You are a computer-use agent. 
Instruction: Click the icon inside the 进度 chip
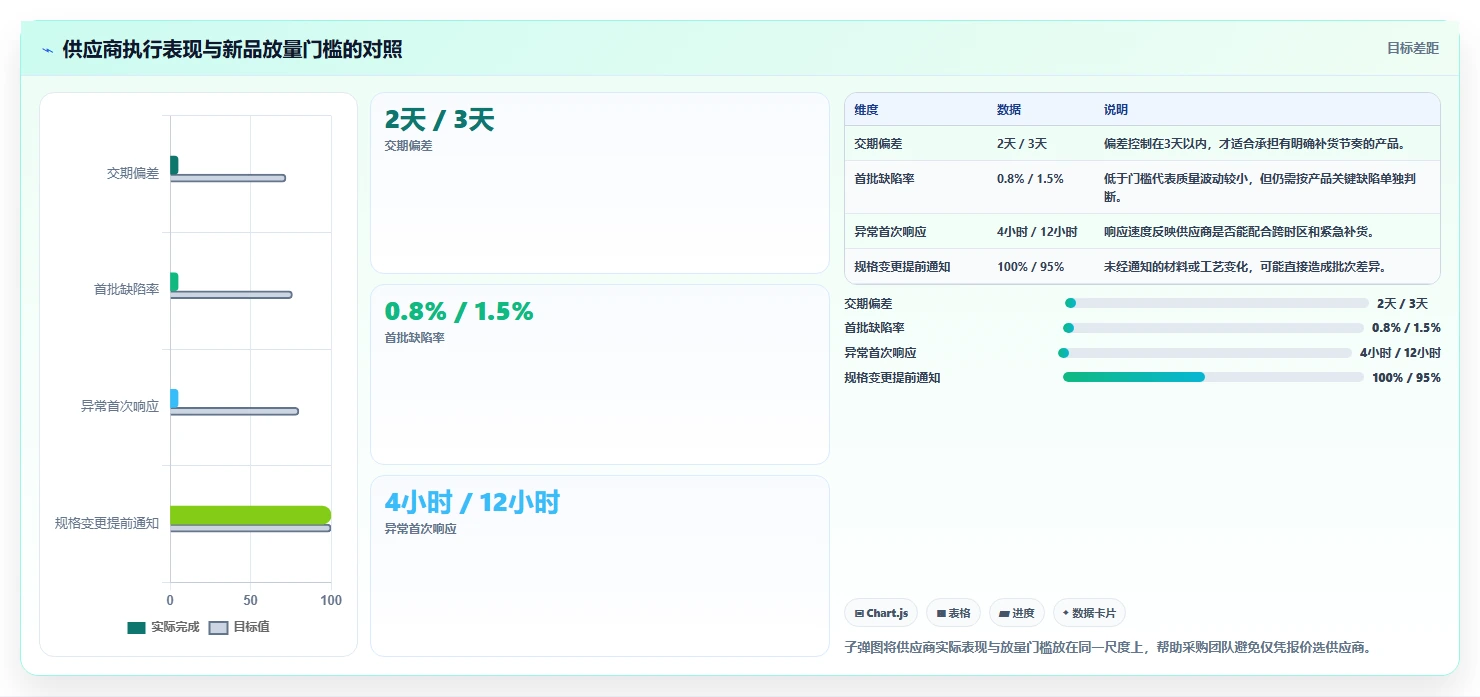(1004, 613)
